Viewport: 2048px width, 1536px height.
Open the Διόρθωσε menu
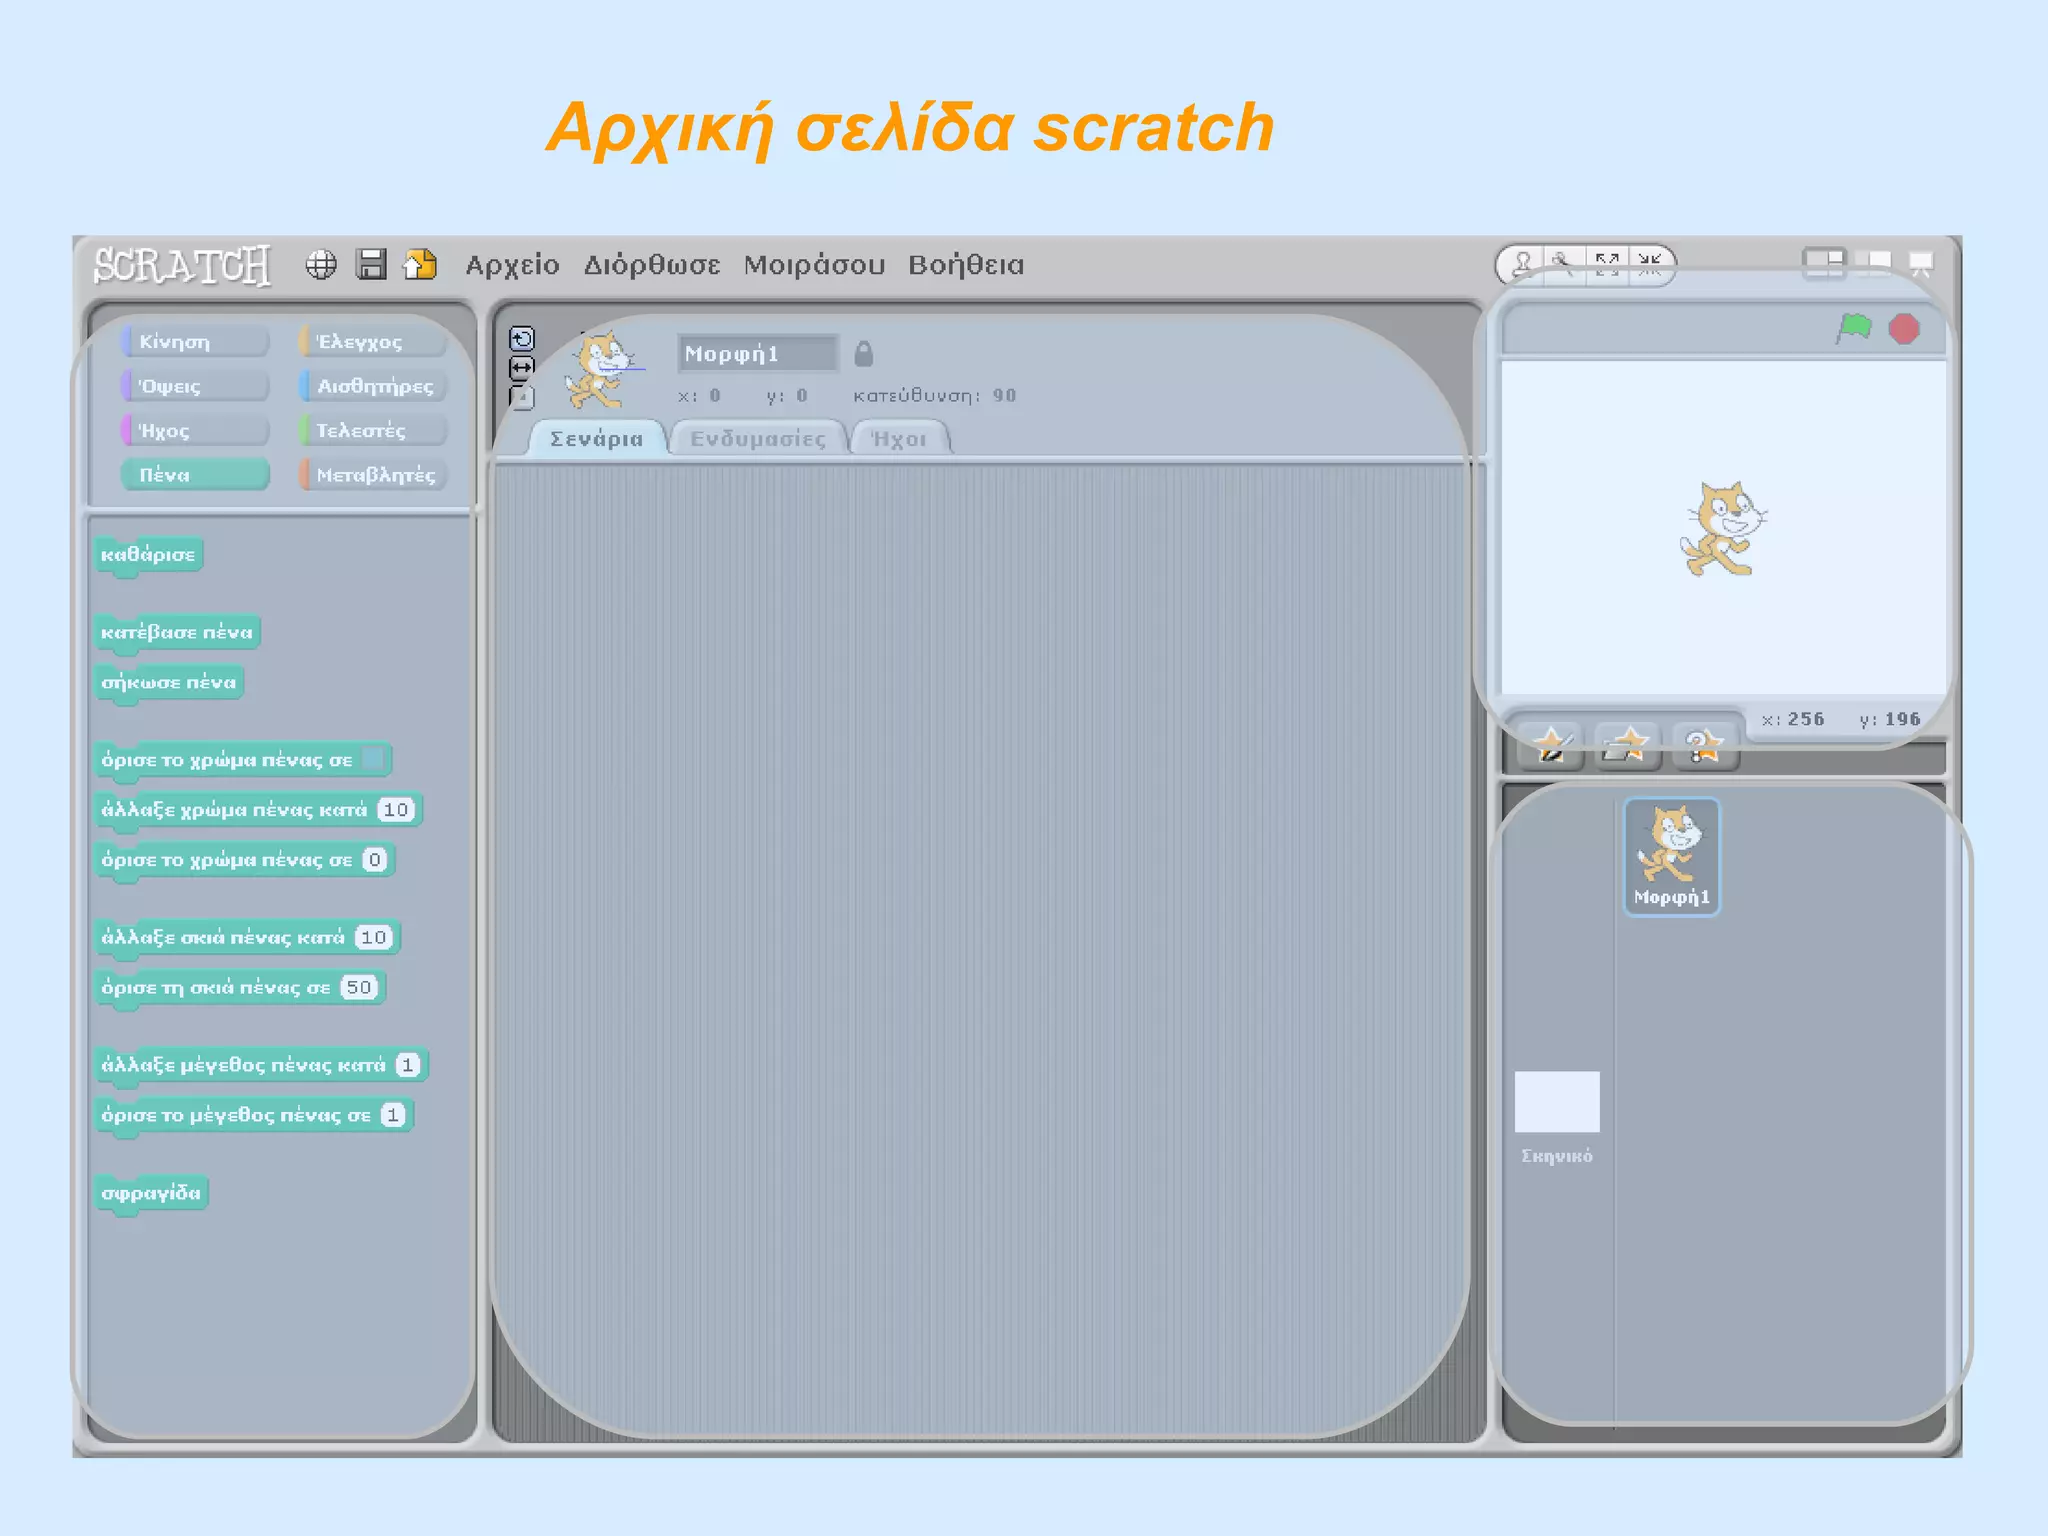pyautogui.click(x=652, y=265)
